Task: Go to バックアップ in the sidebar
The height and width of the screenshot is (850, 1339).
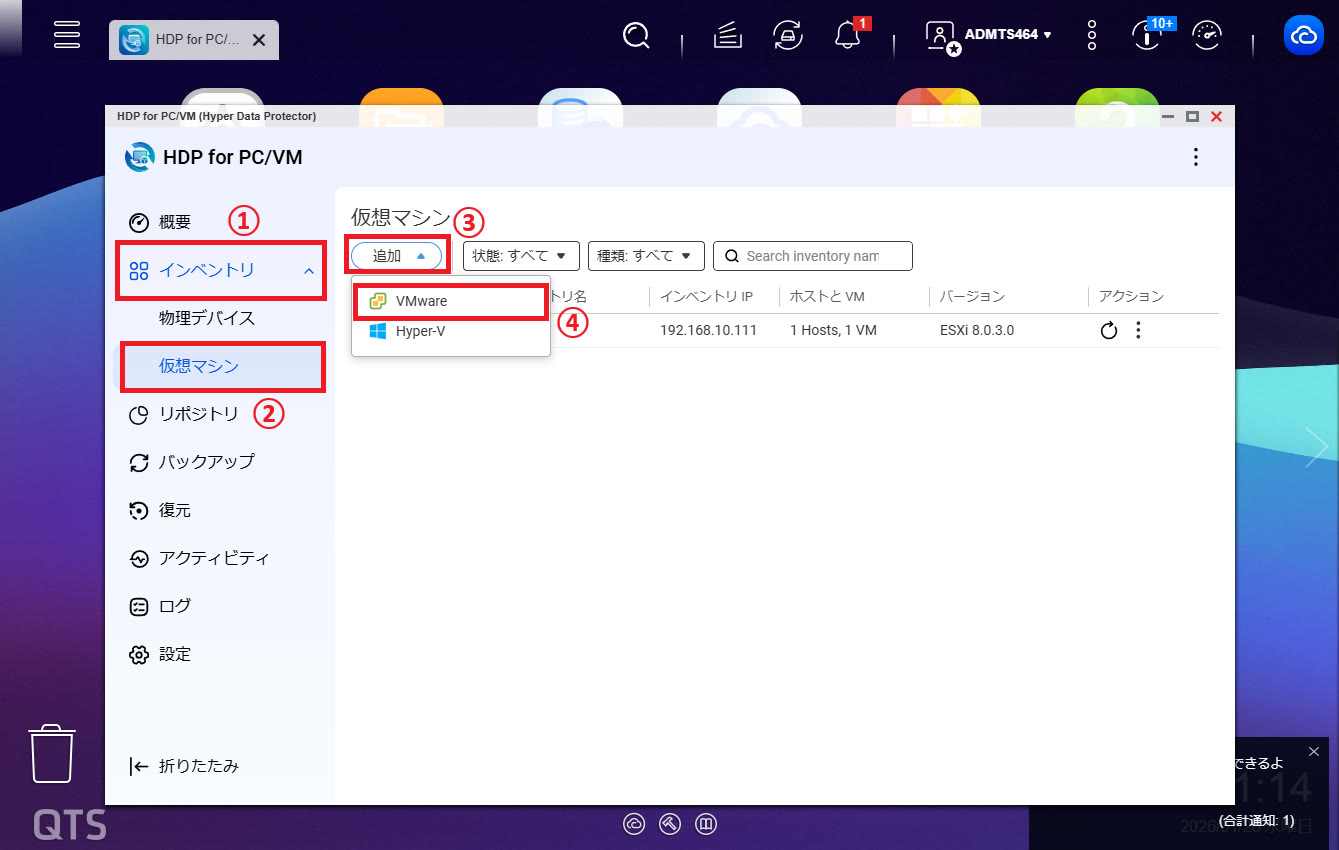Action: (x=206, y=462)
